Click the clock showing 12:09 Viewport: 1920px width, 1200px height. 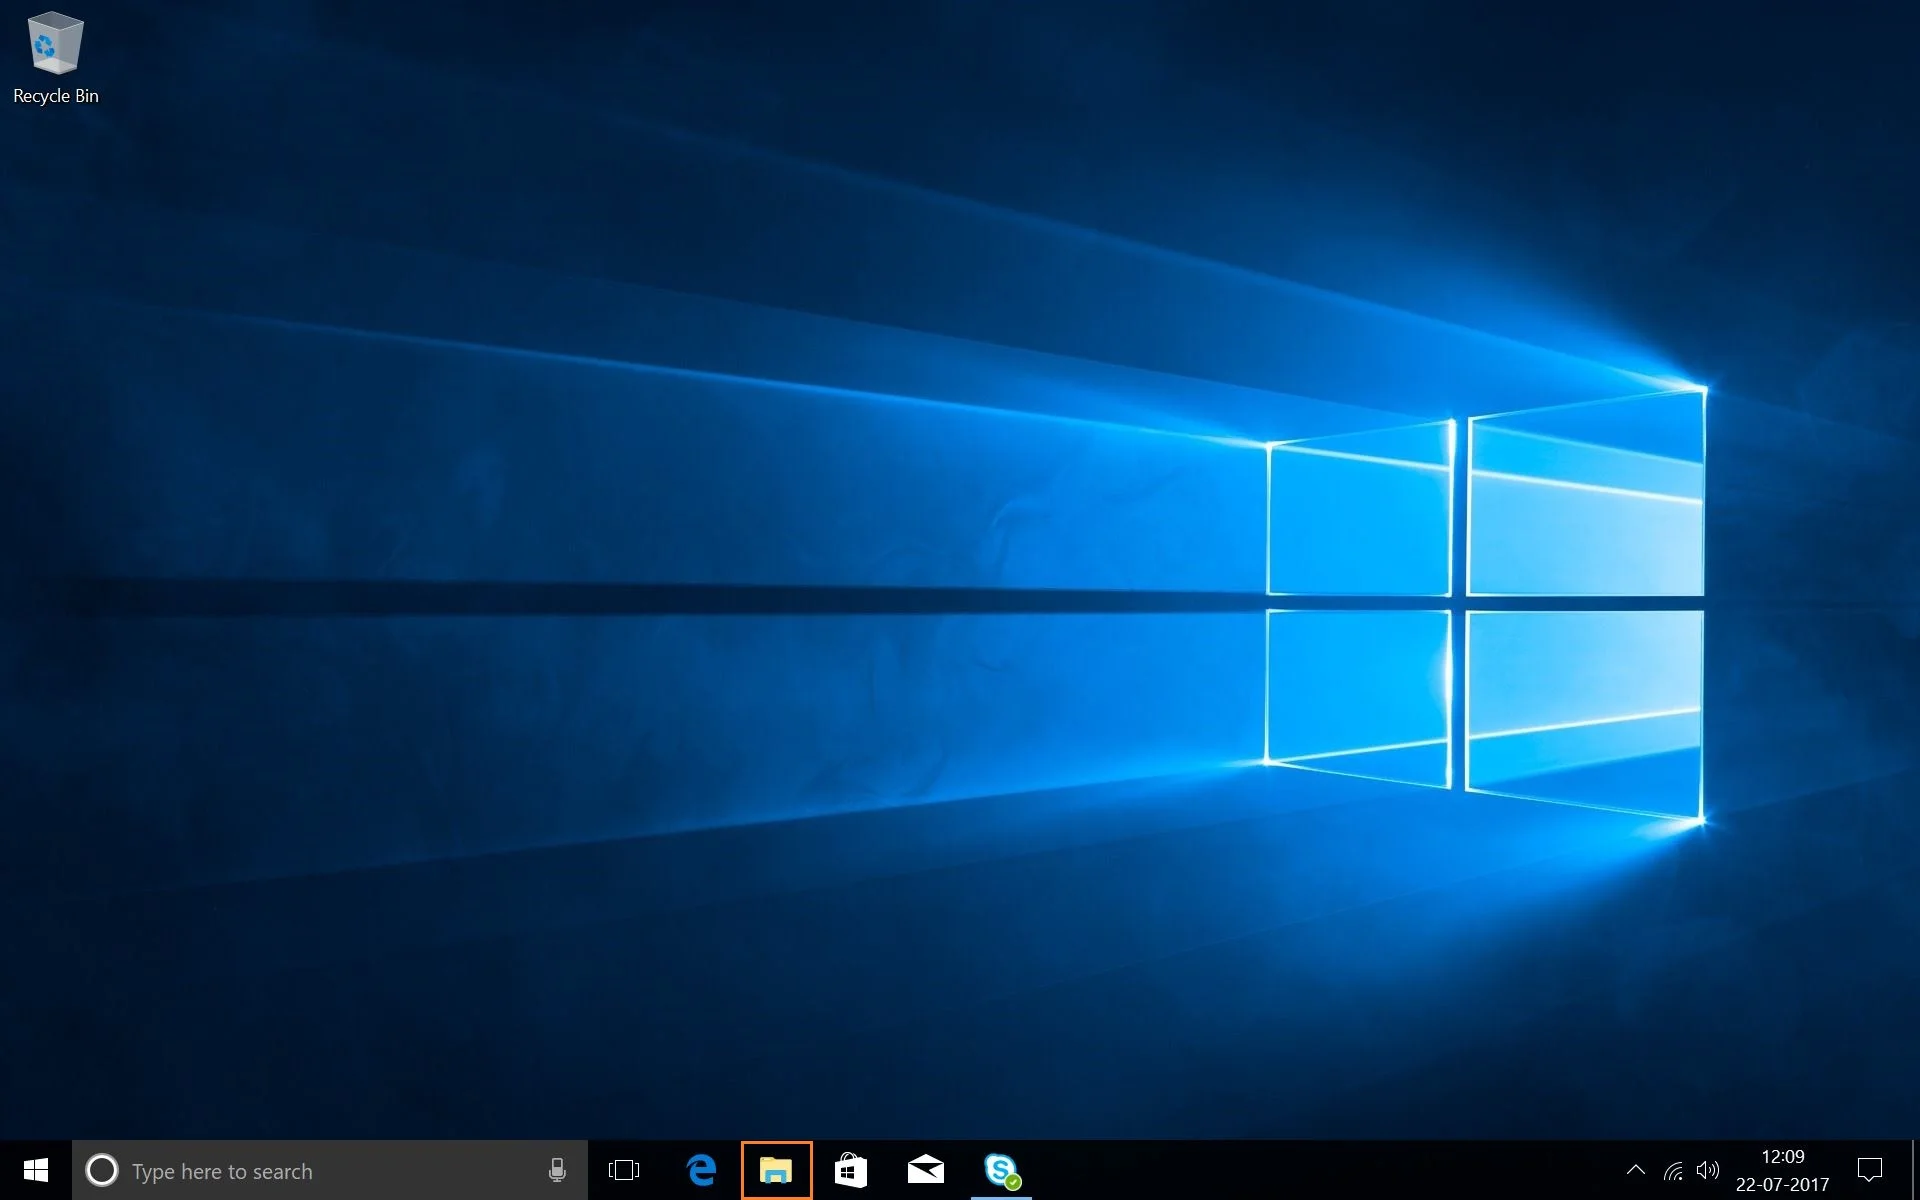point(1782,1157)
